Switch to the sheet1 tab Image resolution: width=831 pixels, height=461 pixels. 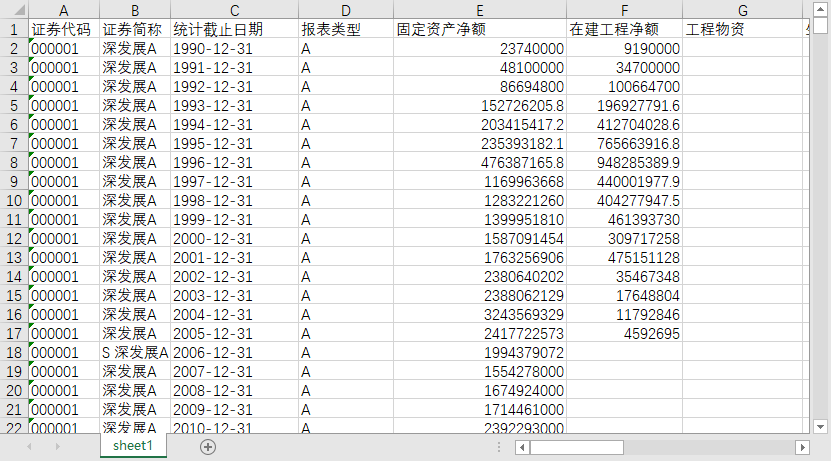pos(133,446)
